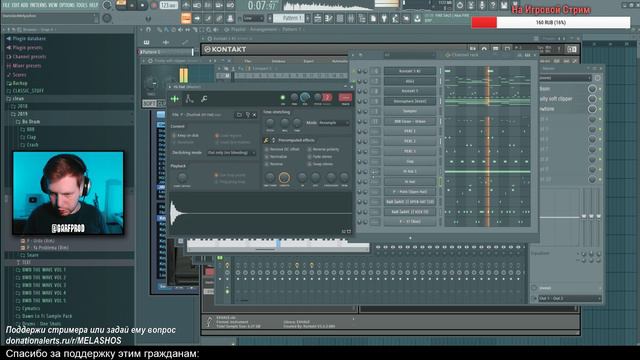This screenshot has width=640, height=360.
Task: Enable Reverse polarity
Action: coord(323,149)
